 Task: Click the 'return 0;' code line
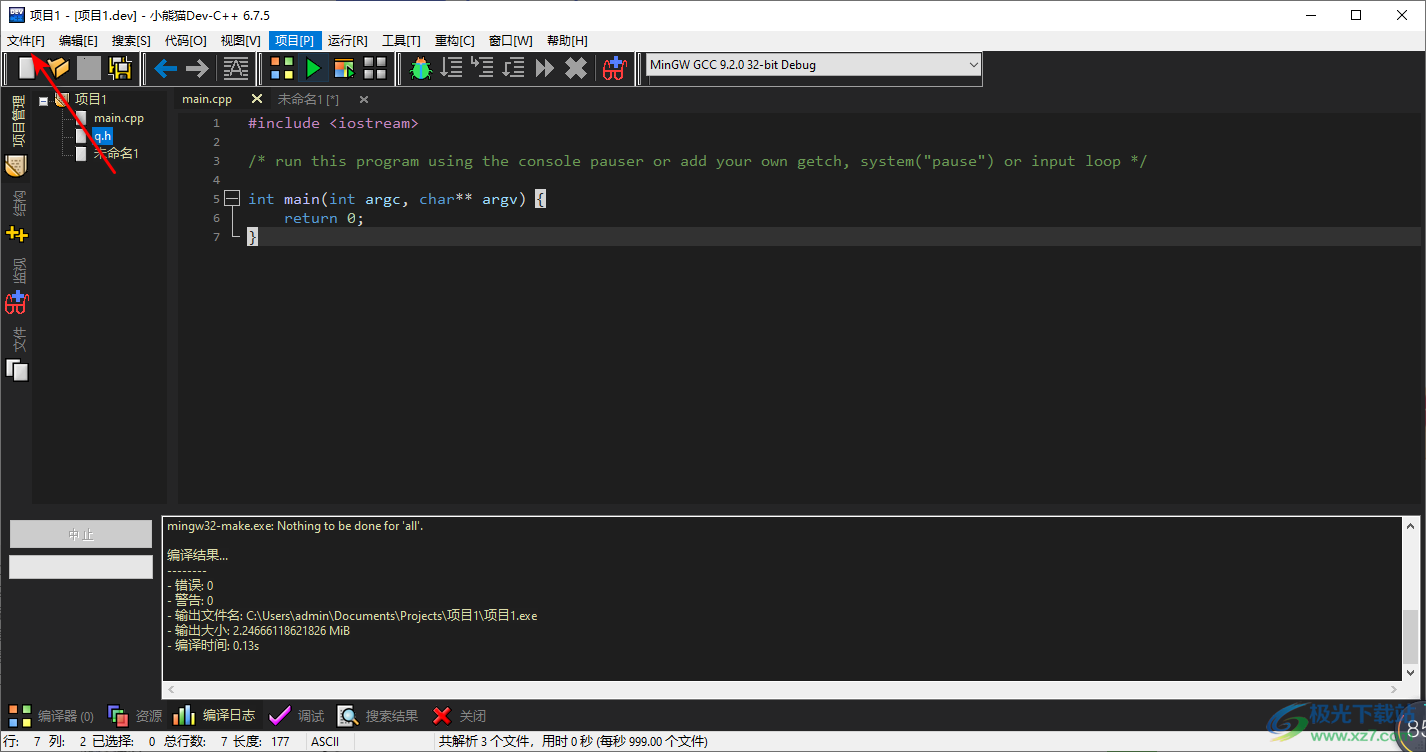click(x=324, y=218)
